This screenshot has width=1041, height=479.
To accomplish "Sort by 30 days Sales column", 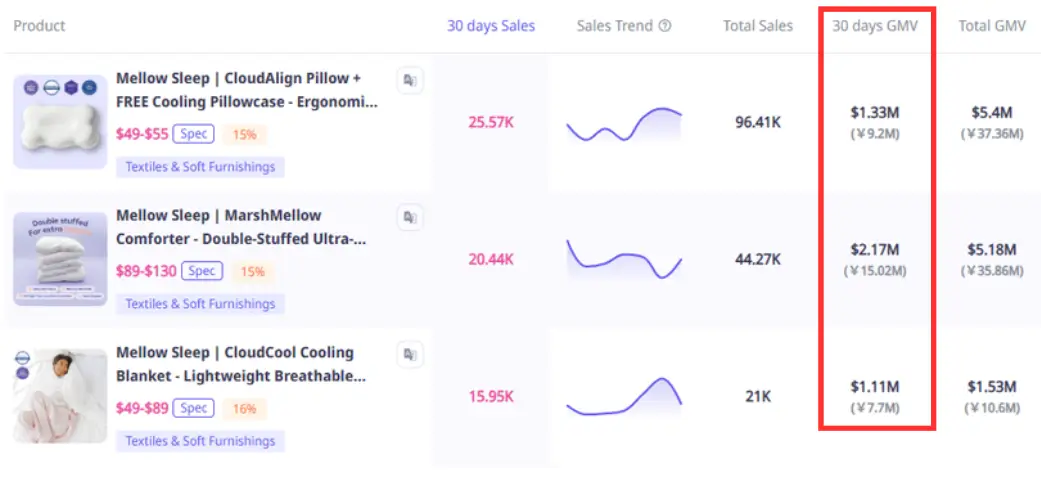I will [490, 26].
